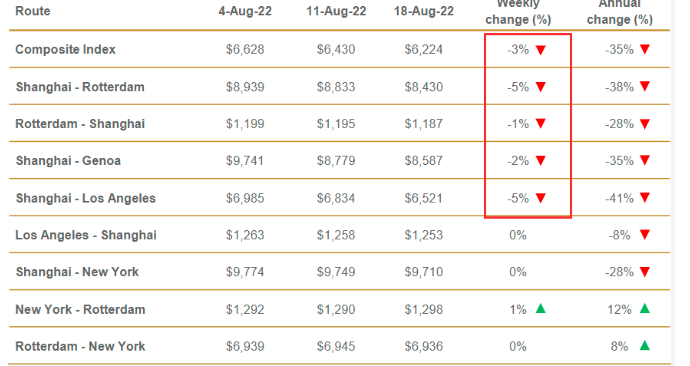
Task: Select the 11-Aug-22 column header
Action: pos(336,11)
